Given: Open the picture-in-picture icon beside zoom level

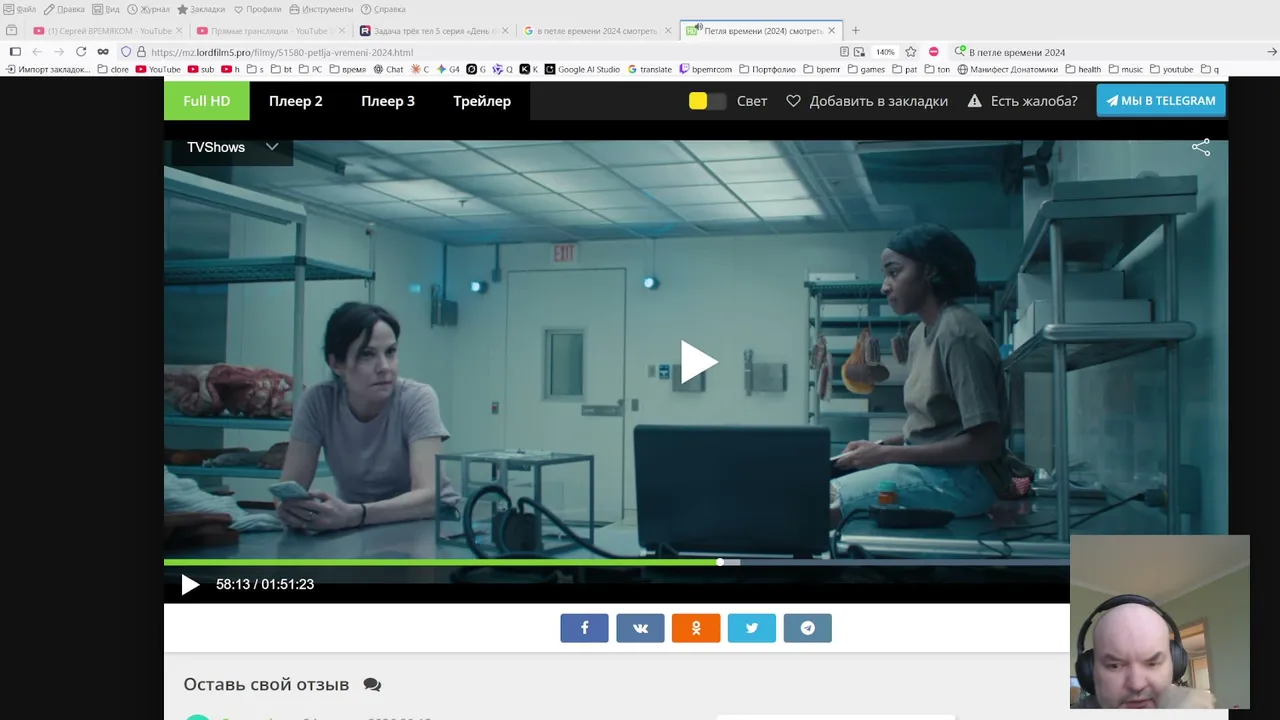Looking at the screenshot, I should (x=859, y=52).
